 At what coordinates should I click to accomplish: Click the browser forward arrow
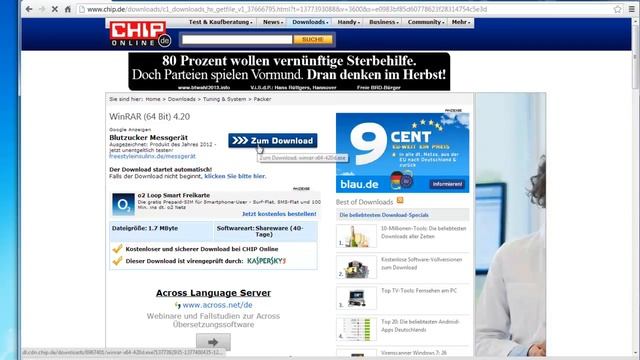point(42,9)
